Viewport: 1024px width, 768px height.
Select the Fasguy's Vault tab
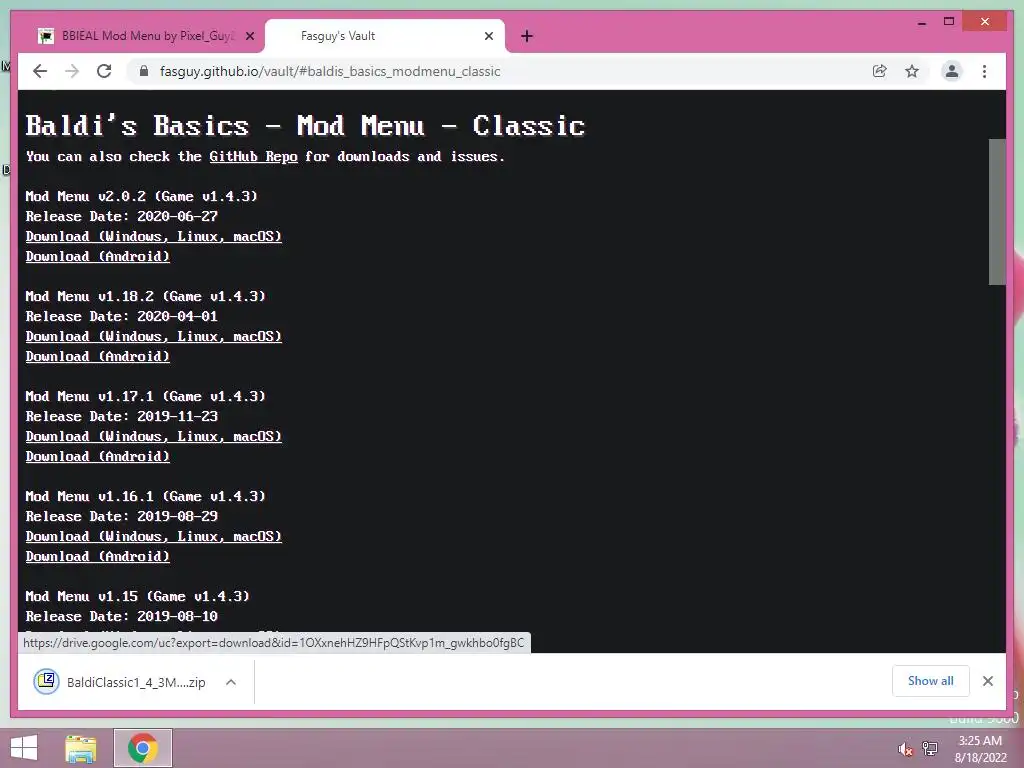[x=385, y=37]
